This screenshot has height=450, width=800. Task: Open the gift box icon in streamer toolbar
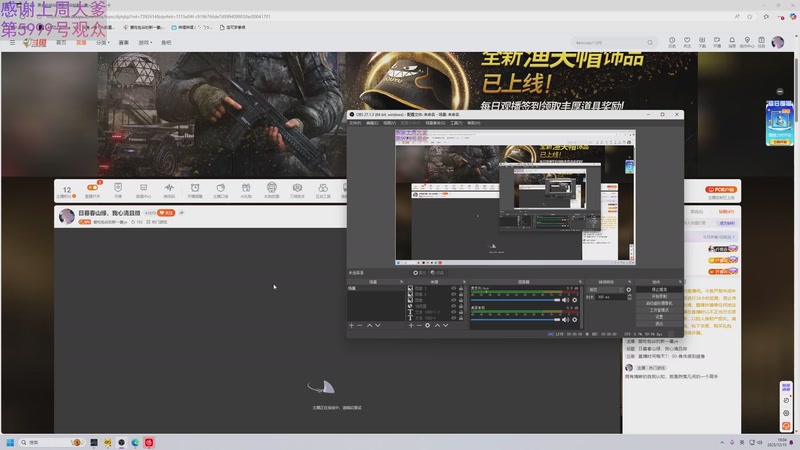246,188
